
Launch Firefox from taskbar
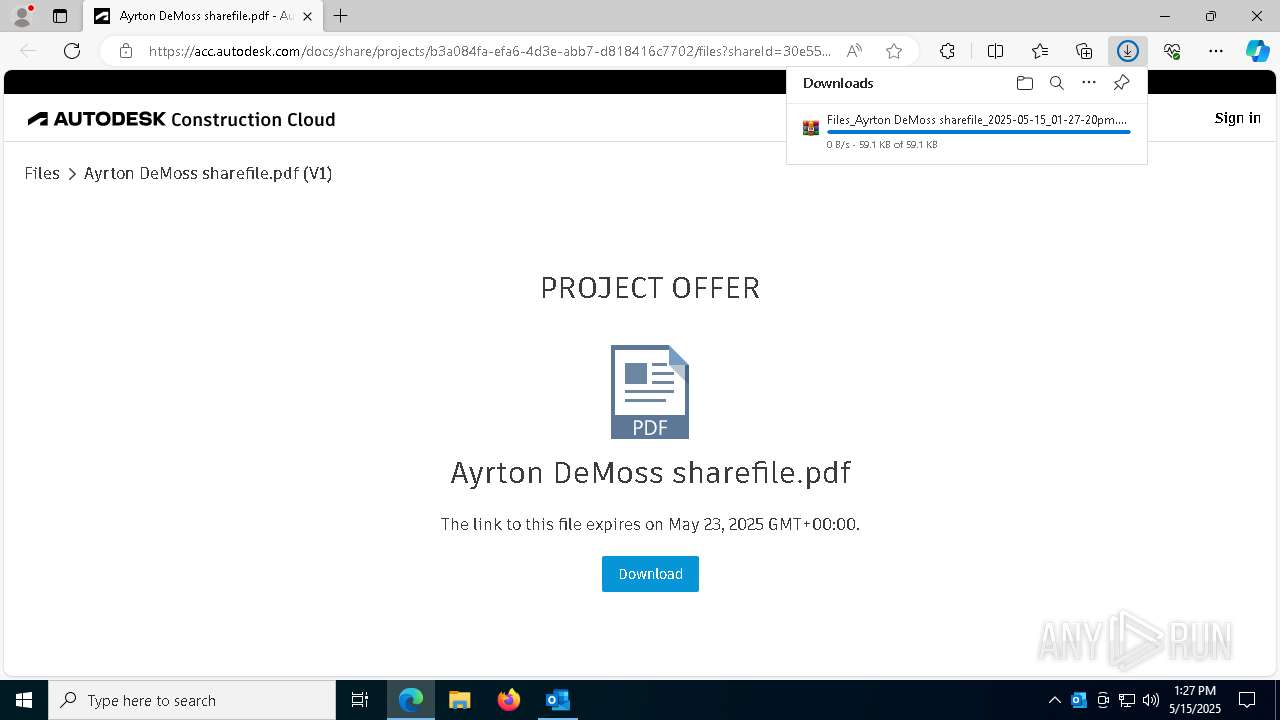pyautogui.click(x=509, y=700)
